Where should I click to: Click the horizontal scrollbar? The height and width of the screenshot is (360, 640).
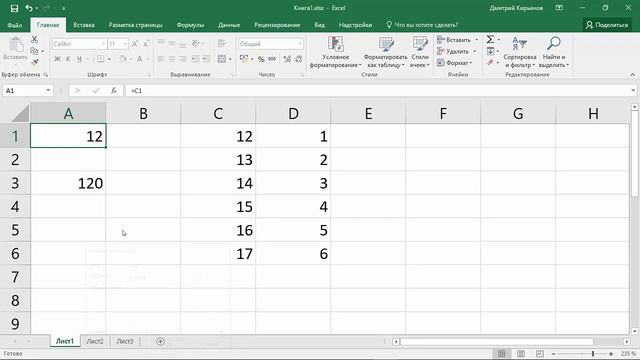coord(497,342)
